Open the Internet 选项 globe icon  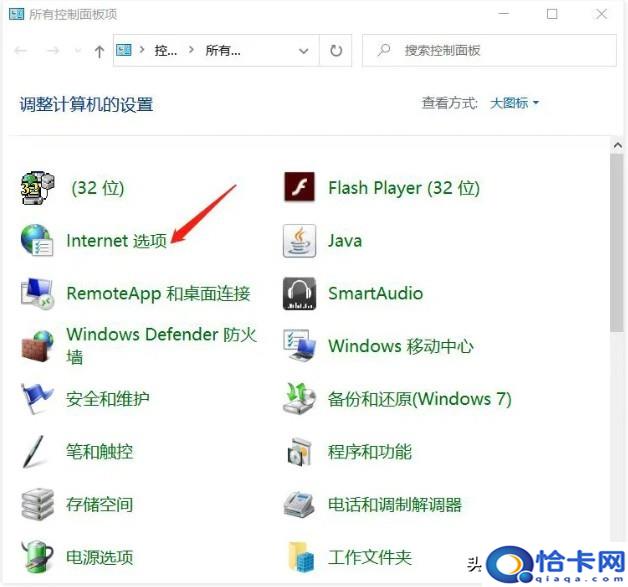(x=37, y=241)
